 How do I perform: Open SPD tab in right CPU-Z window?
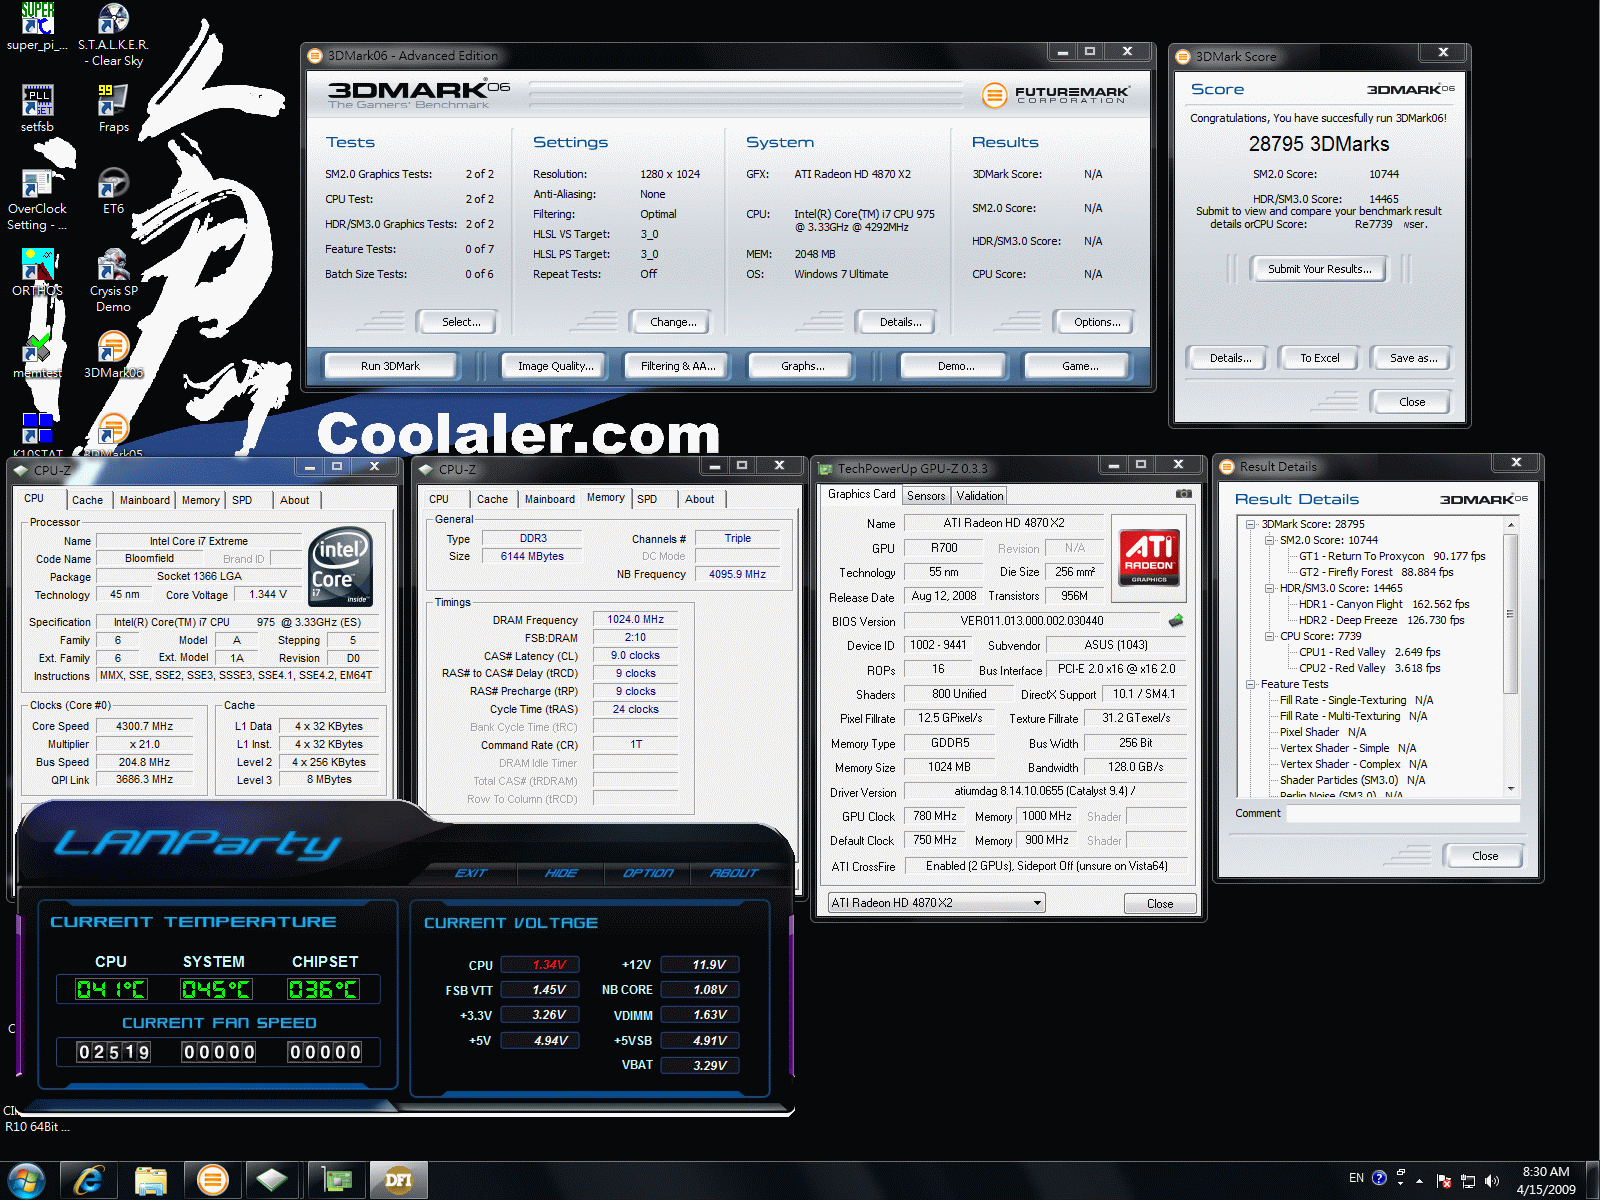pyautogui.click(x=647, y=499)
